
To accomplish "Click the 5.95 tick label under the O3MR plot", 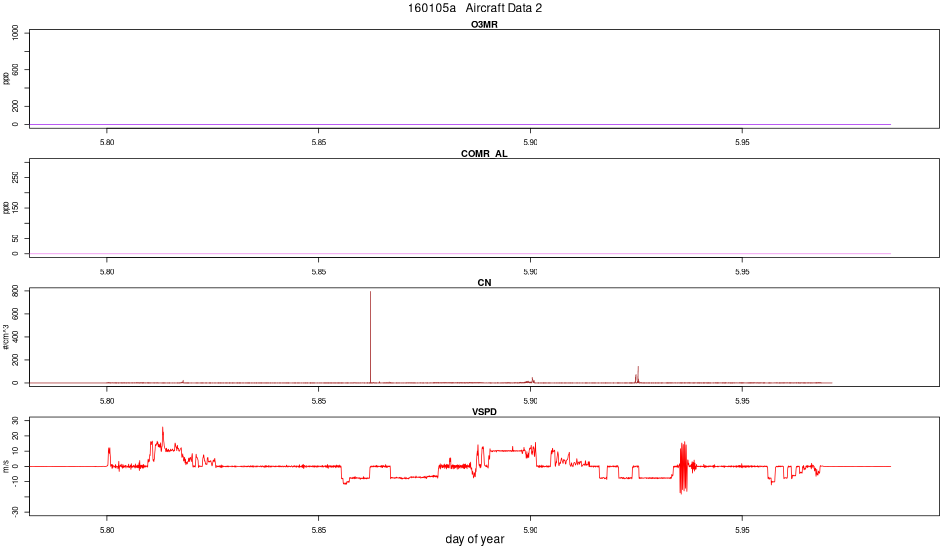I will 742,142.
